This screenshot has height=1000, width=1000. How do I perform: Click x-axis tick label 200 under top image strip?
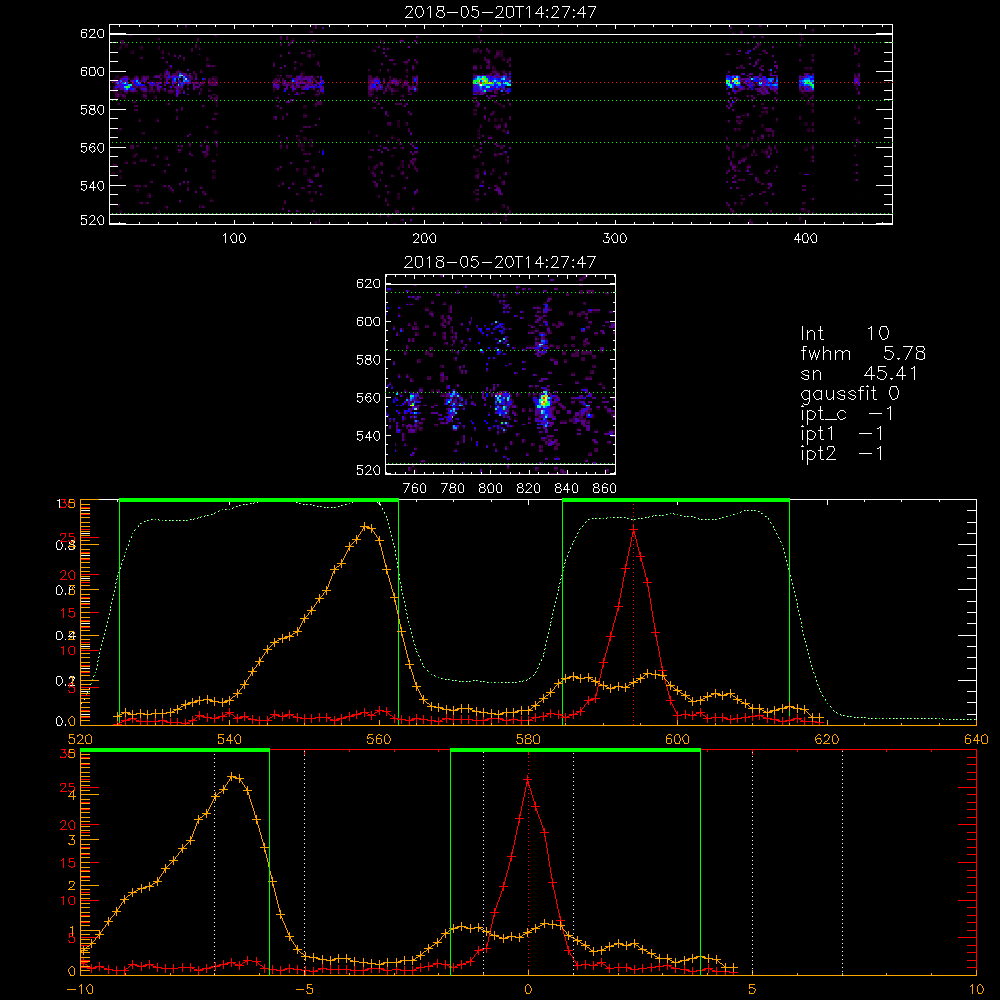[x=424, y=239]
